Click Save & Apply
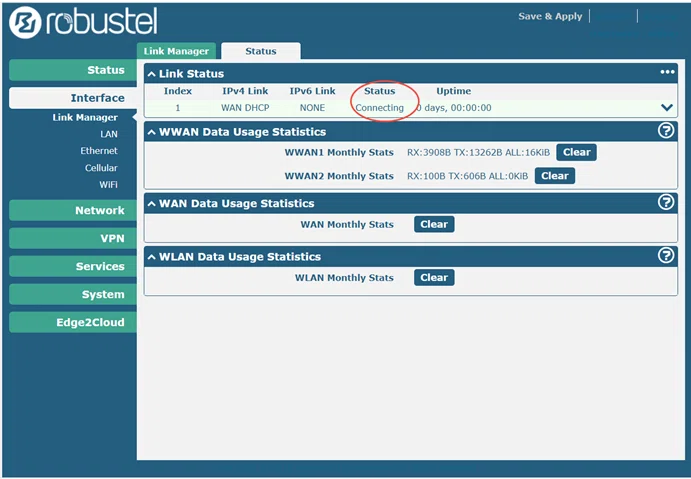This screenshot has height=479, width=691. coord(550,17)
